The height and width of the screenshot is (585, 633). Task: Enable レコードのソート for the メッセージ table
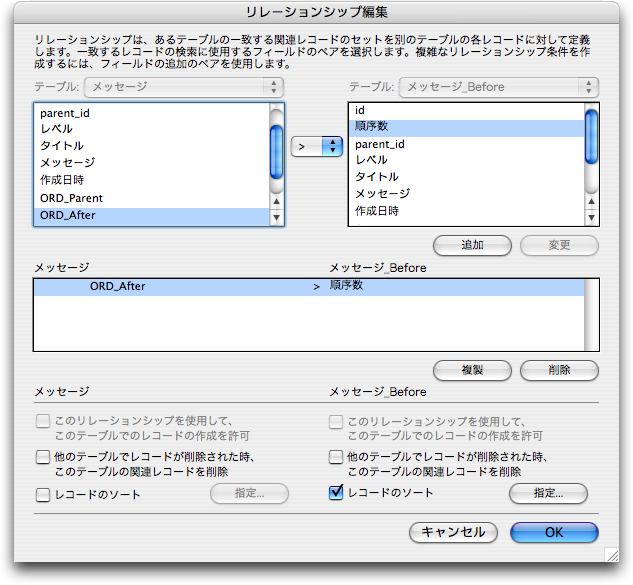[x=43, y=494]
